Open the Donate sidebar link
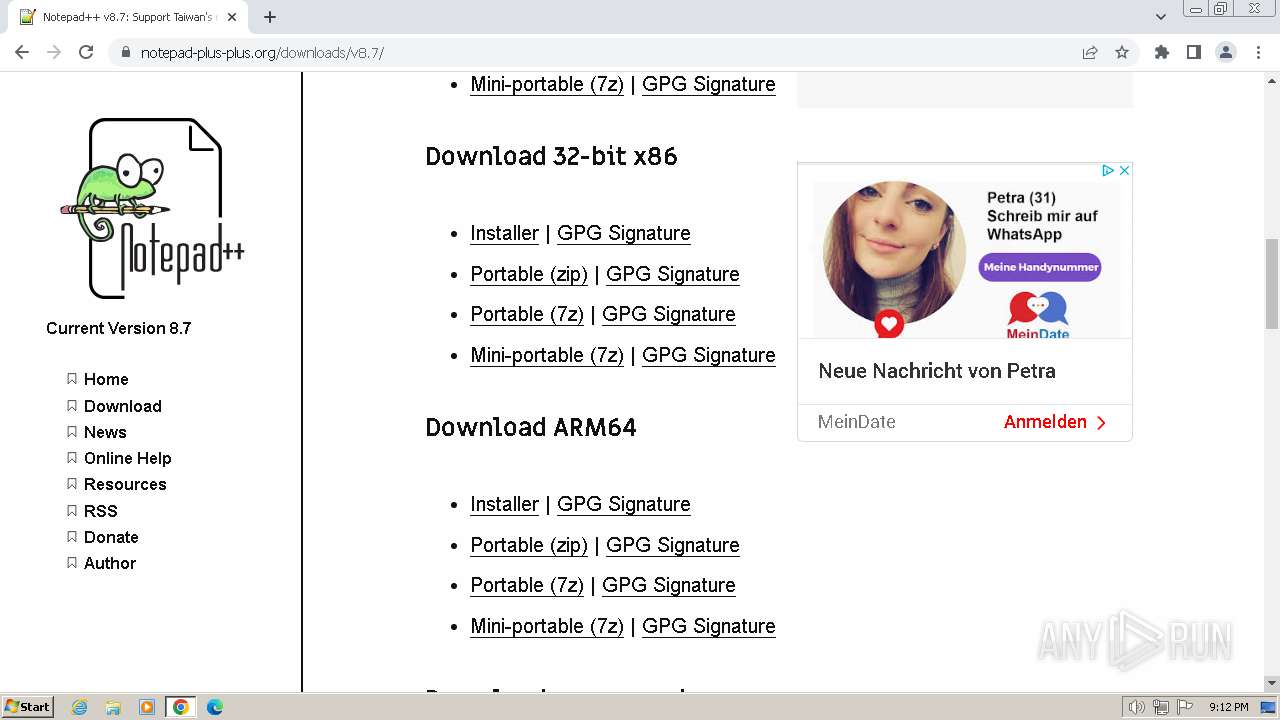 click(111, 537)
